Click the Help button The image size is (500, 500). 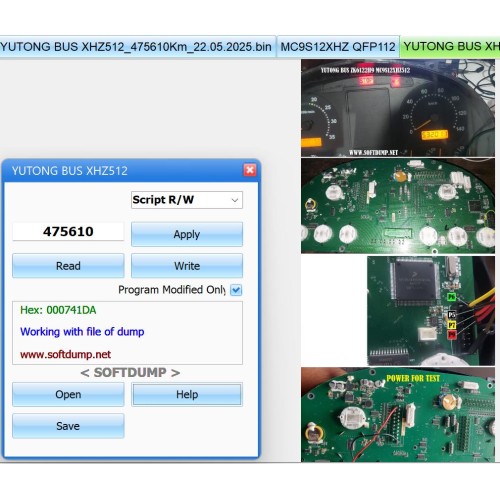pos(187,394)
